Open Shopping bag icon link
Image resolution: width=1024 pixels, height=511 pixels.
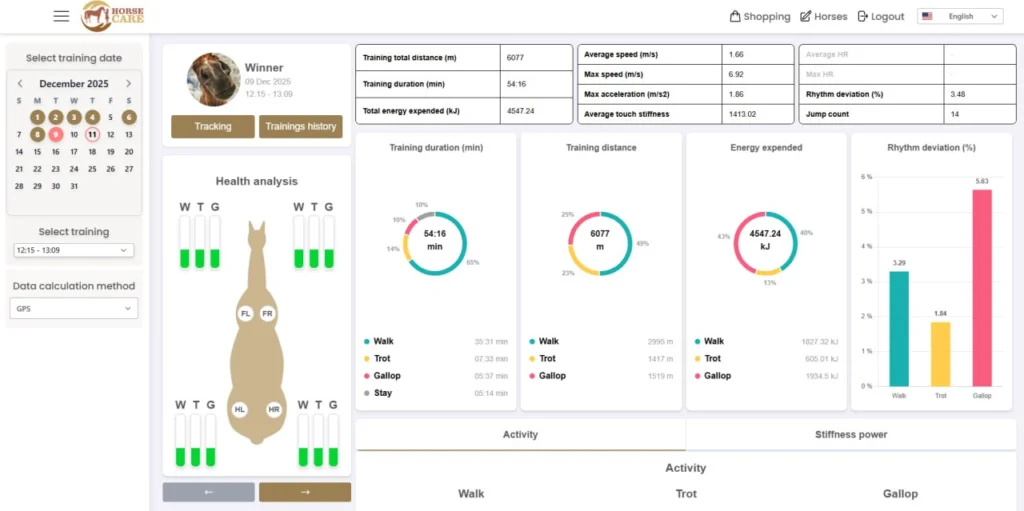pyautogui.click(x=736, y=17)
